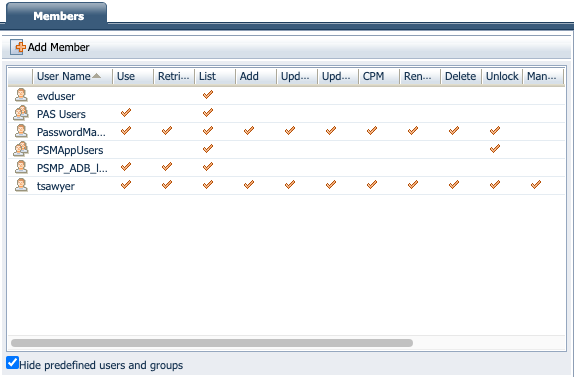Viewport: 580px width, 377px height.
Task: Click PSMAppUsers Unlock permission checkmark
Action: (495, 149)
